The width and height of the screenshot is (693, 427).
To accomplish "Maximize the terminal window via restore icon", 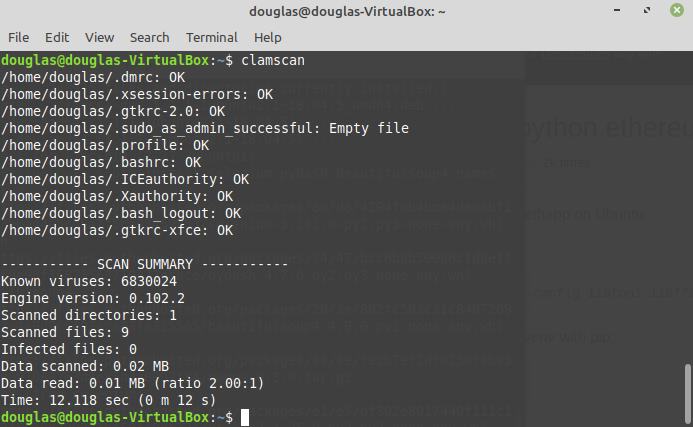I will [x=647, y=10].
